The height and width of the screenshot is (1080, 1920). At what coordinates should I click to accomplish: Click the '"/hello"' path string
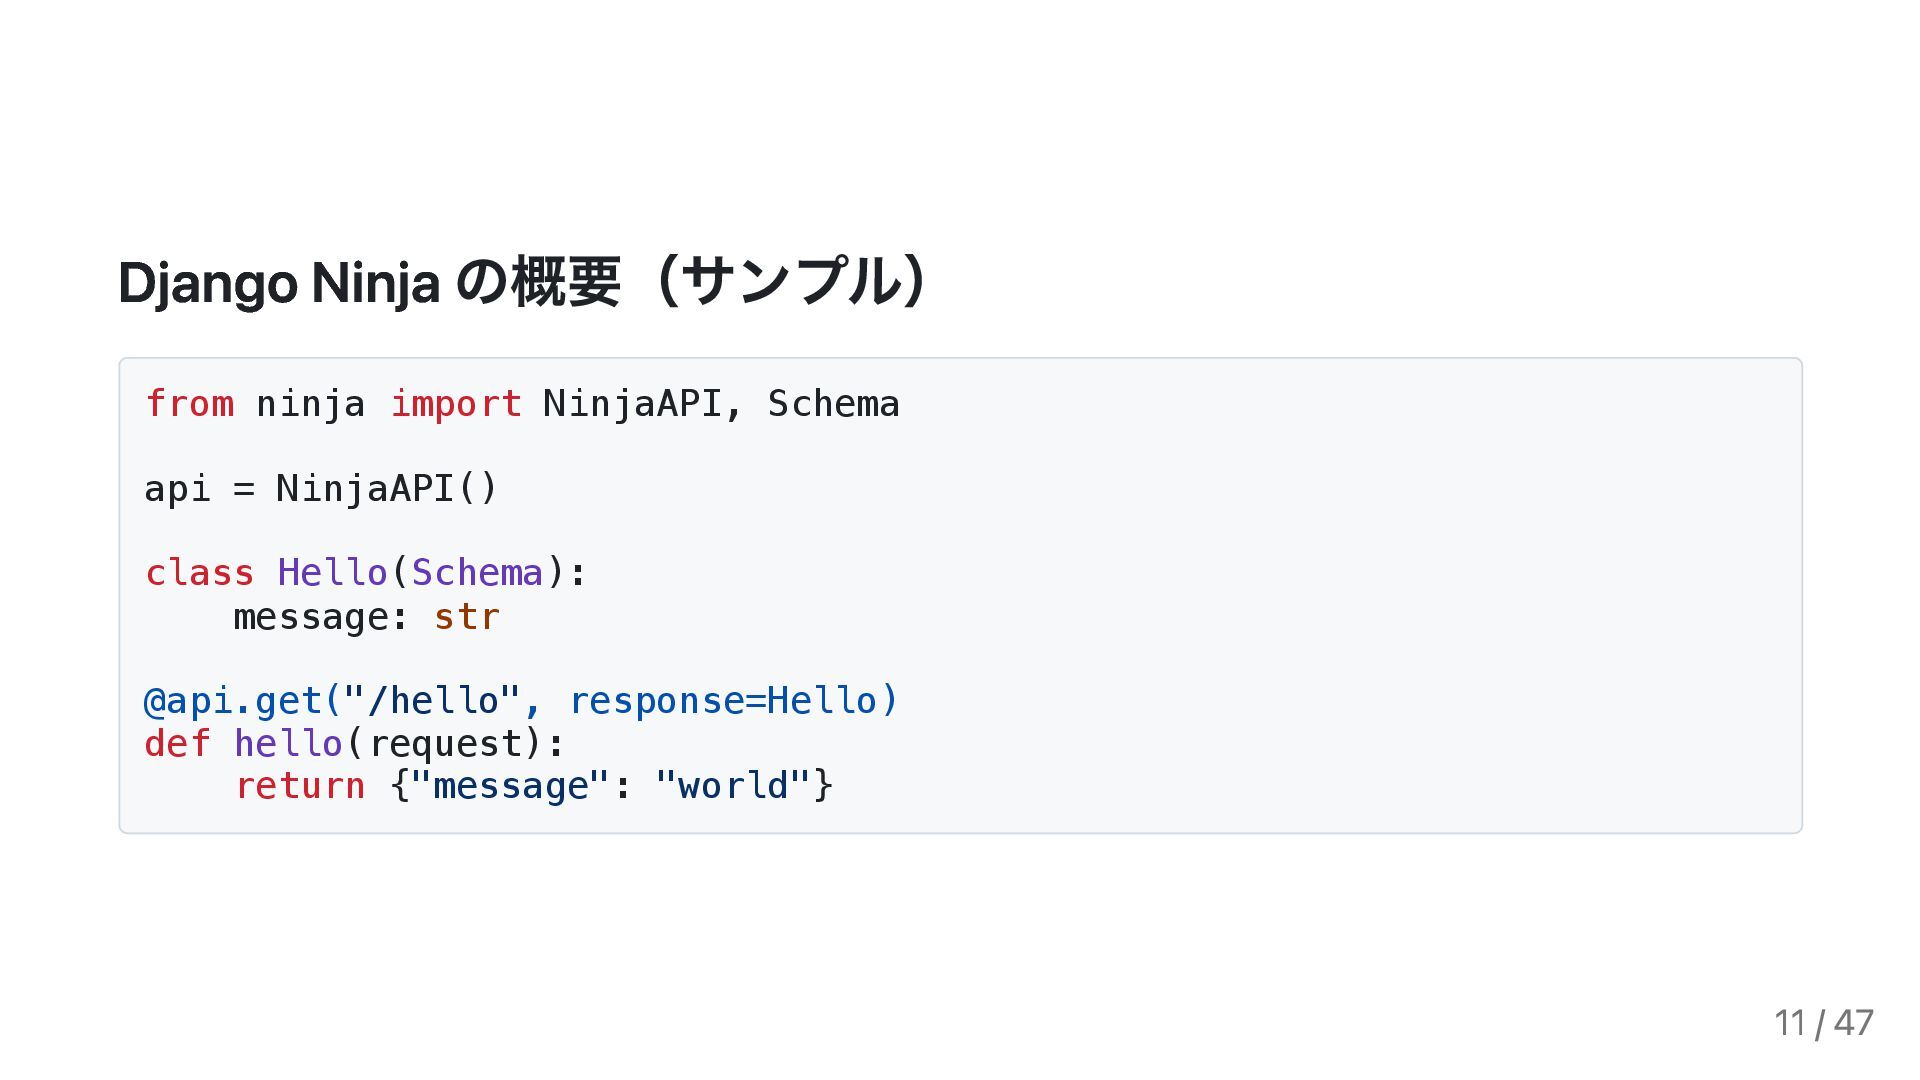point(432,701)
